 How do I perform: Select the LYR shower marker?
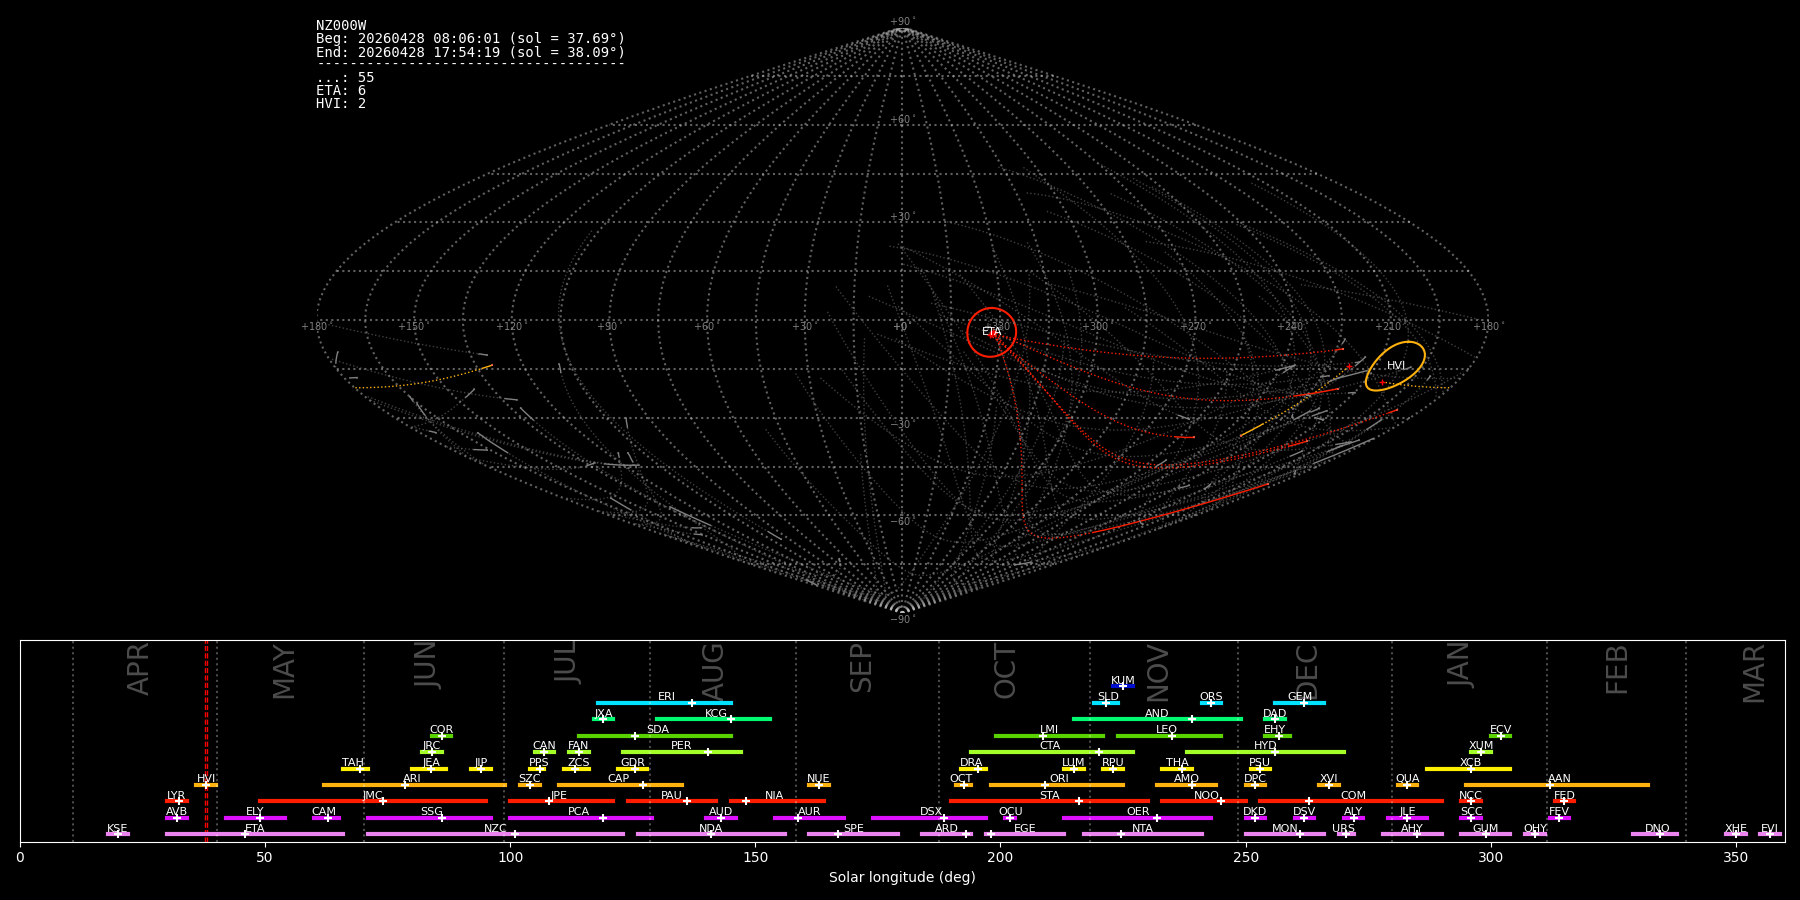(x=179, y=801)
